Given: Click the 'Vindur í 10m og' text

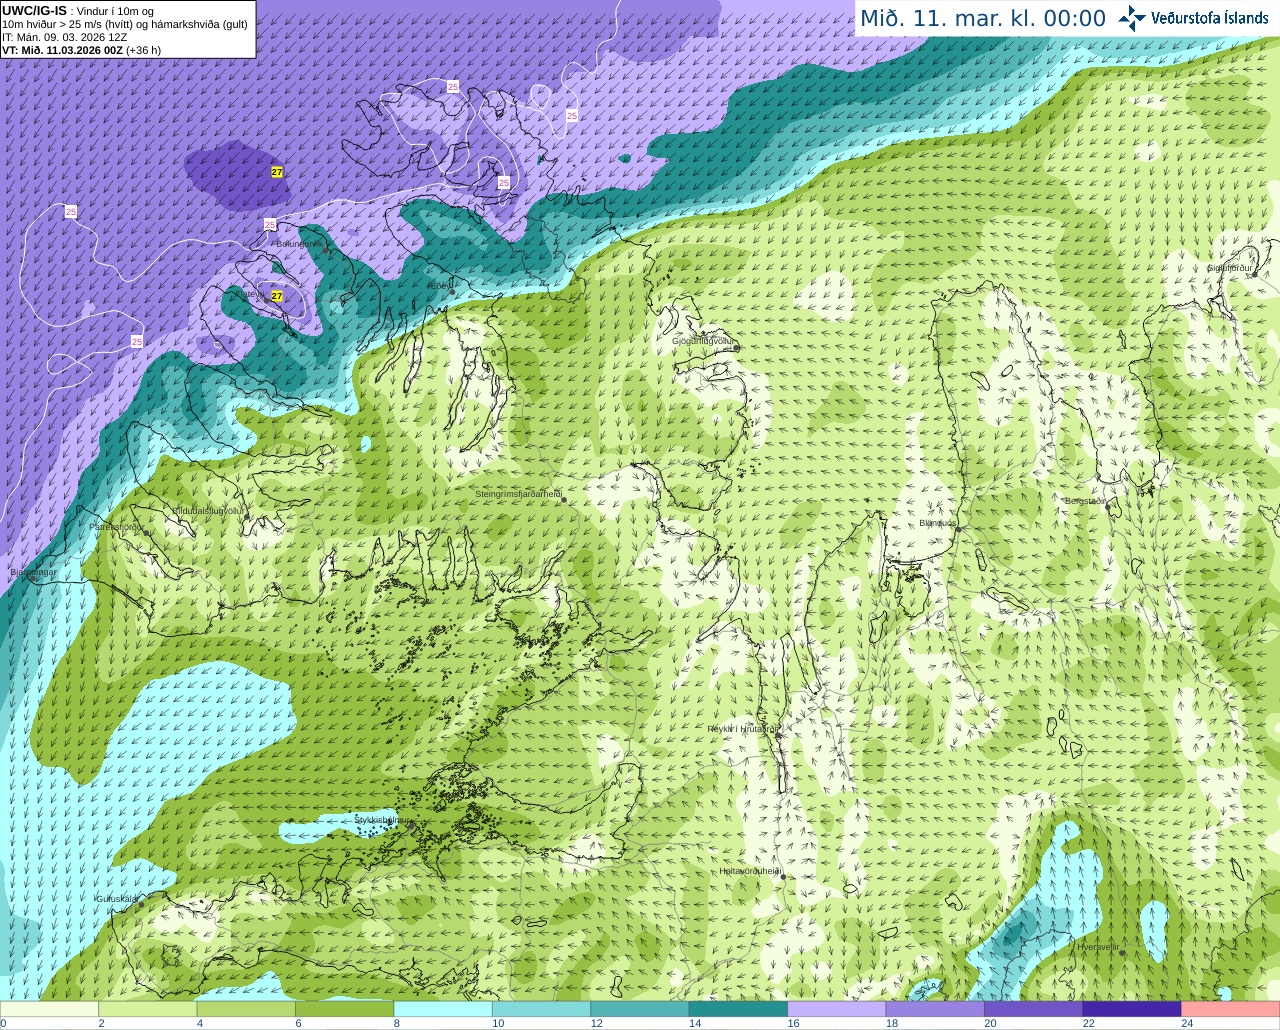Looking at the screenshot, I should click(x=115, y=12).
